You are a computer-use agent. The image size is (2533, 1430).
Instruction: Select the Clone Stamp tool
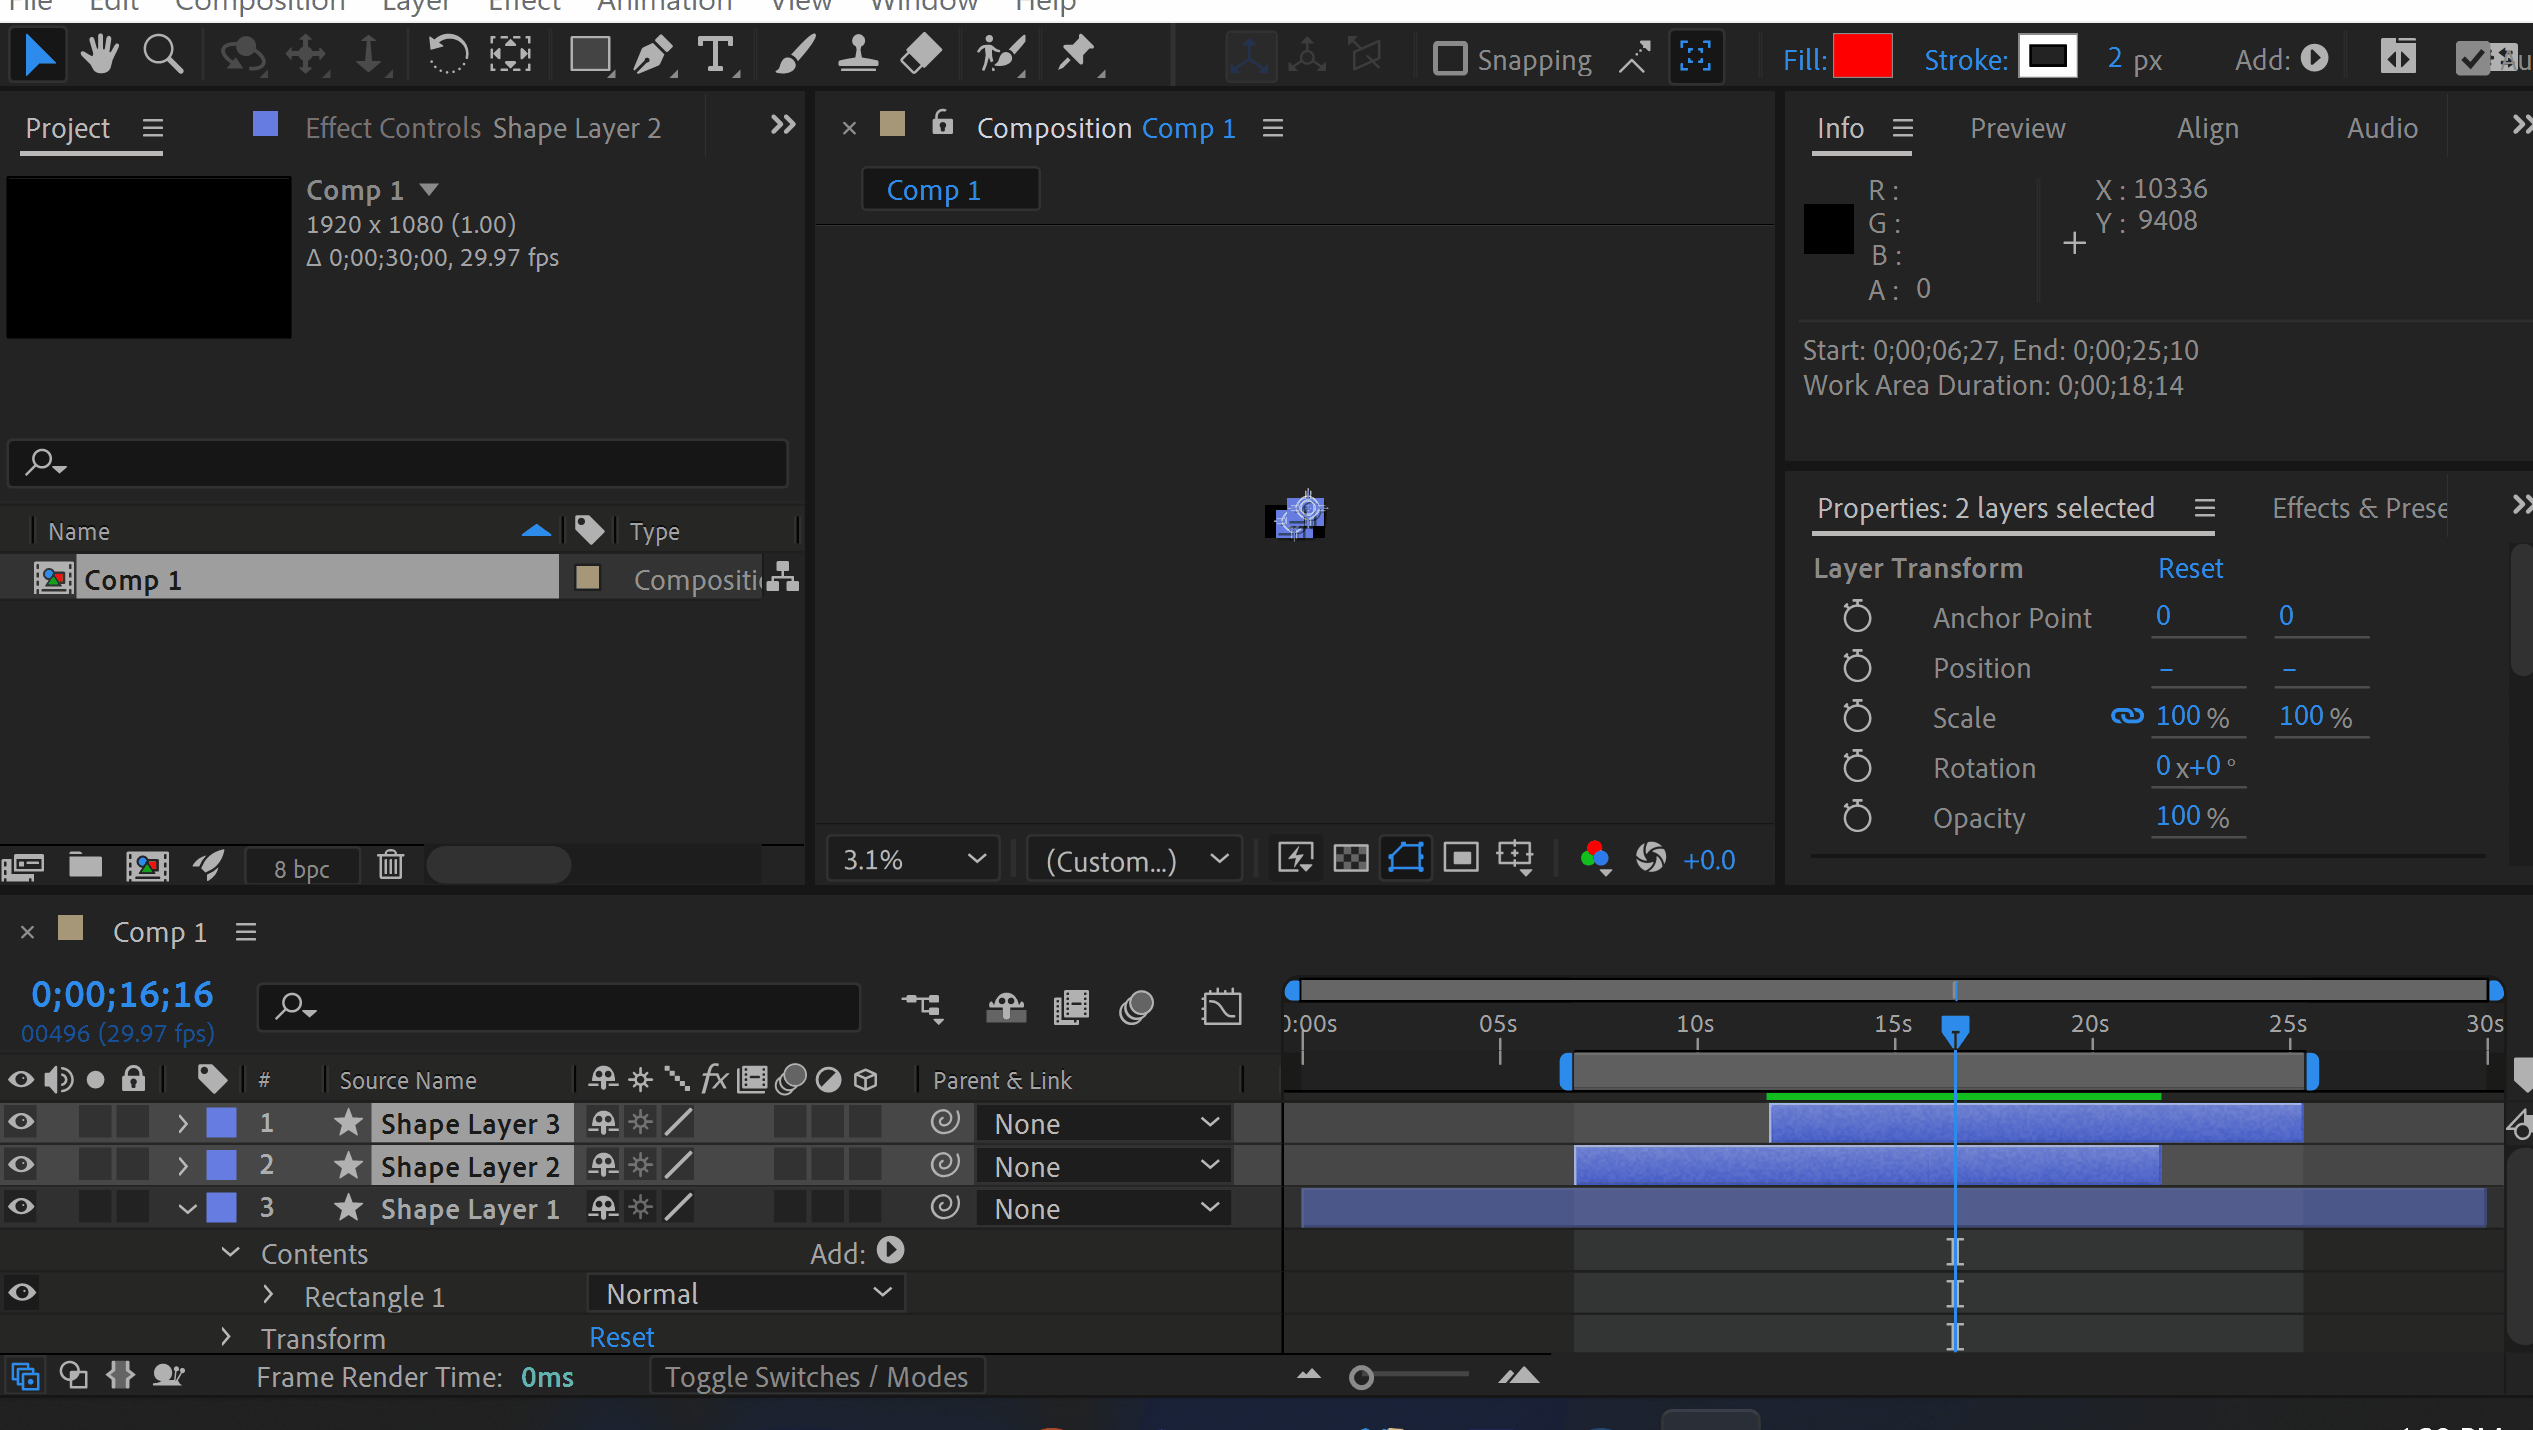[x=857, y=56]
